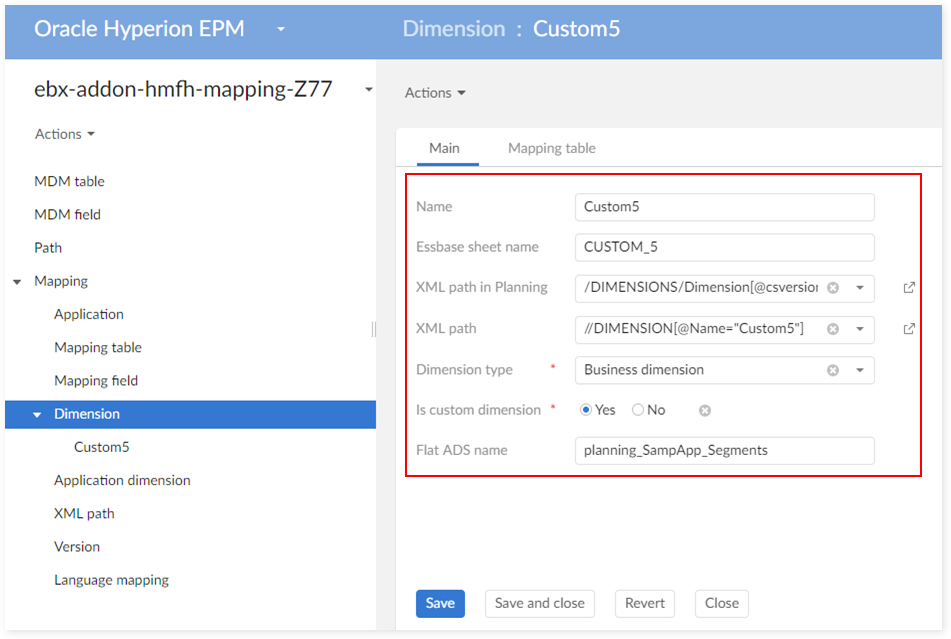Open the Oracle Hyperion EPM dropdown

tap(281, 29)
